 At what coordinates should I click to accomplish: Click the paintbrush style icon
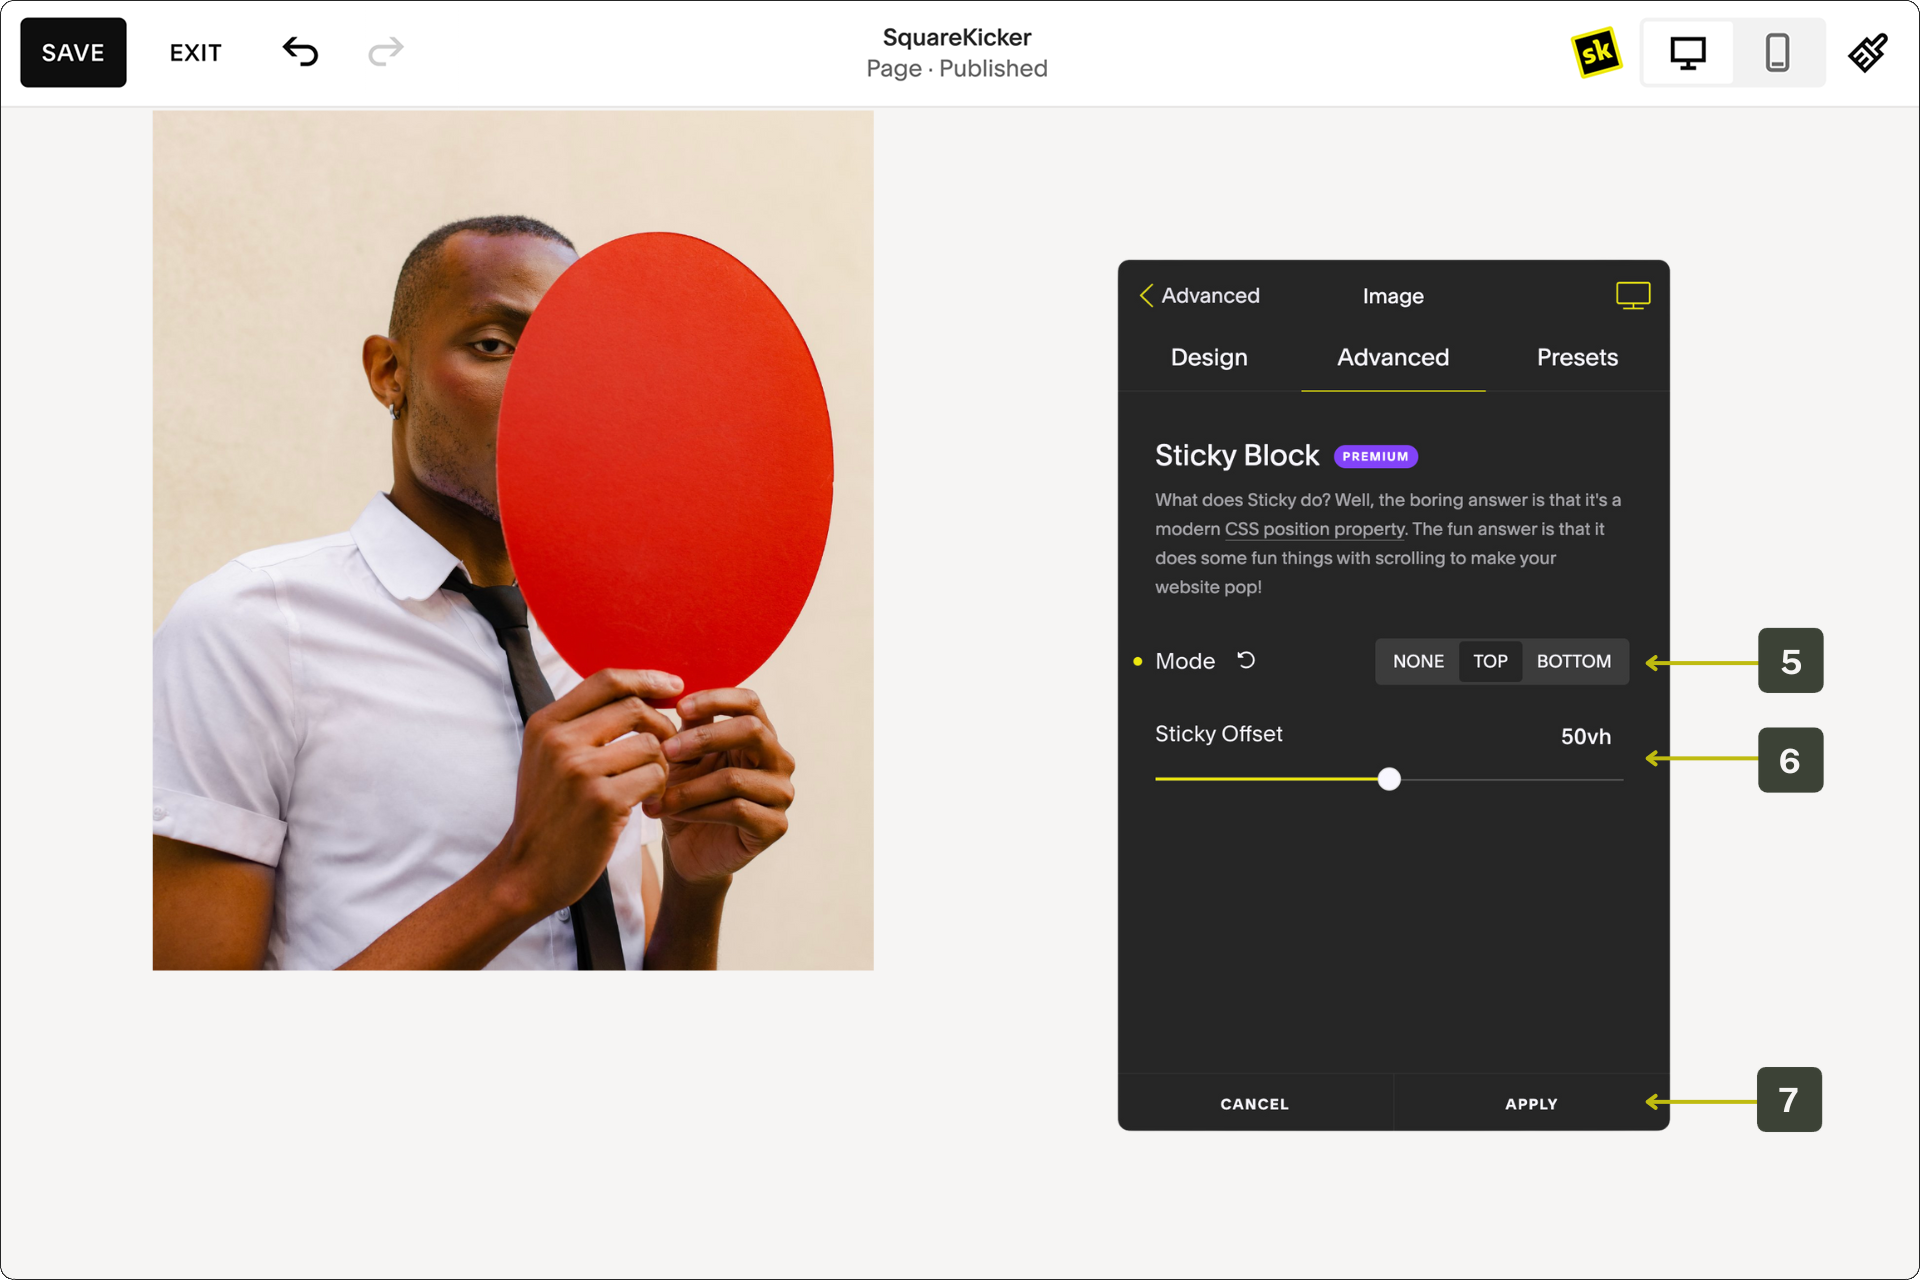(x=1867, y=52)
